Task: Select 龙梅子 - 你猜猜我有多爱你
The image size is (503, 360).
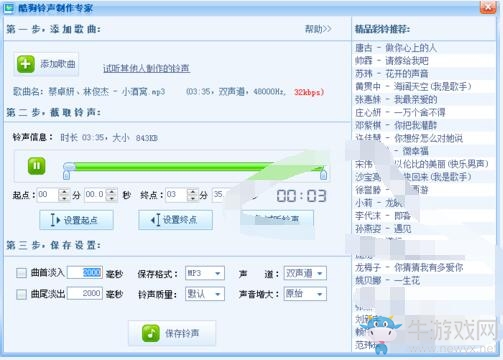Action: click(x=409, y=268)
